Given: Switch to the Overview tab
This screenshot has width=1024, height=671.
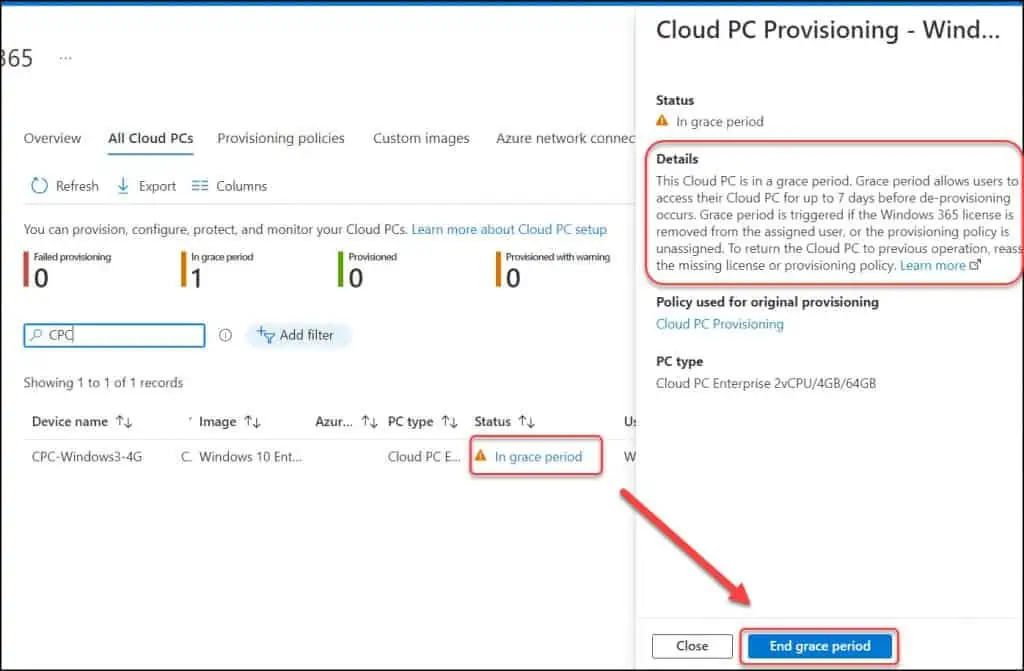Looking at the screenshot, I should pos(52,139).
